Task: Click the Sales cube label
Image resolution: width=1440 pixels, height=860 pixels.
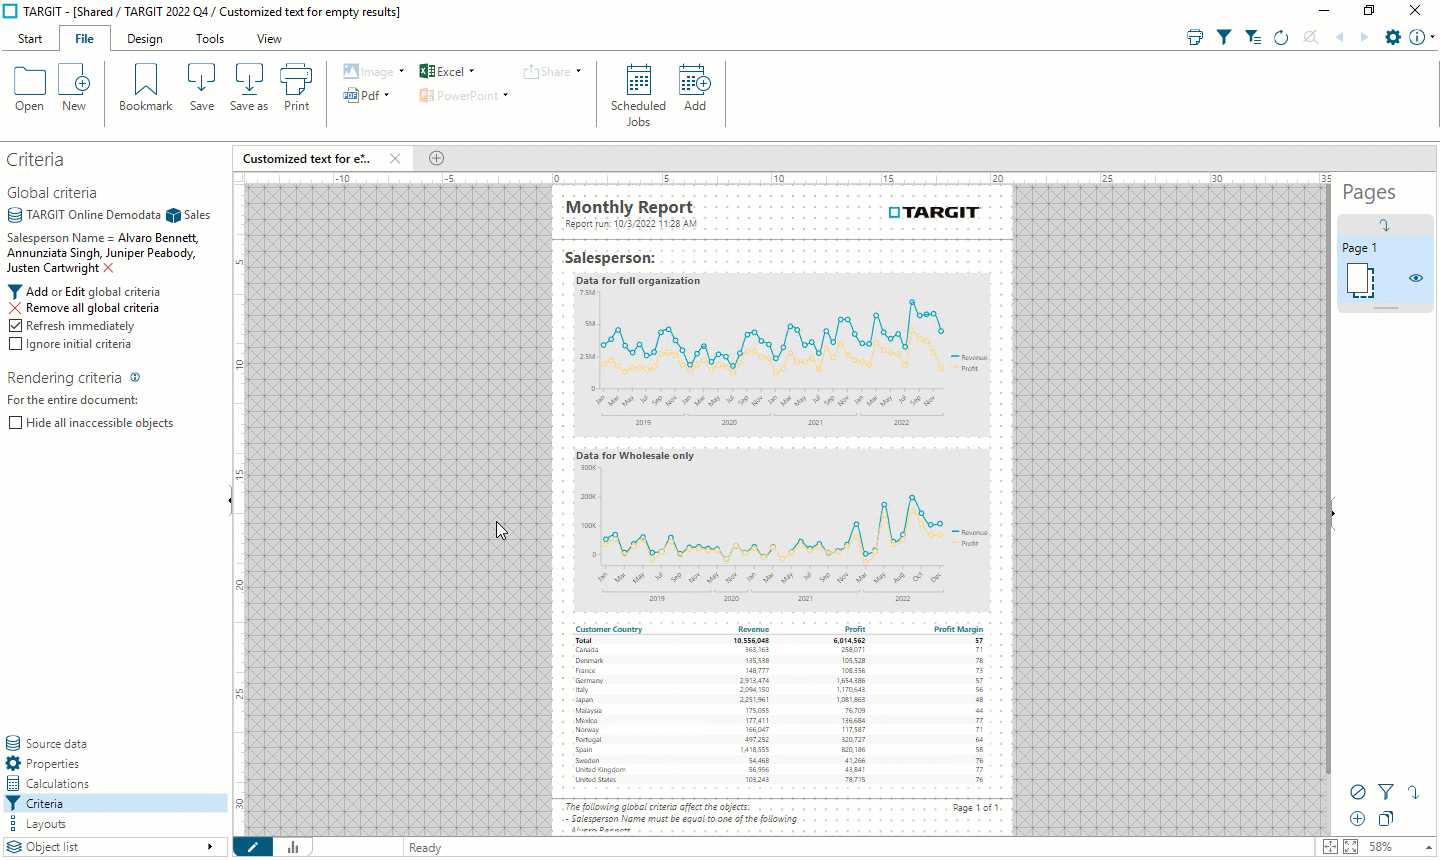Action: 188,215
